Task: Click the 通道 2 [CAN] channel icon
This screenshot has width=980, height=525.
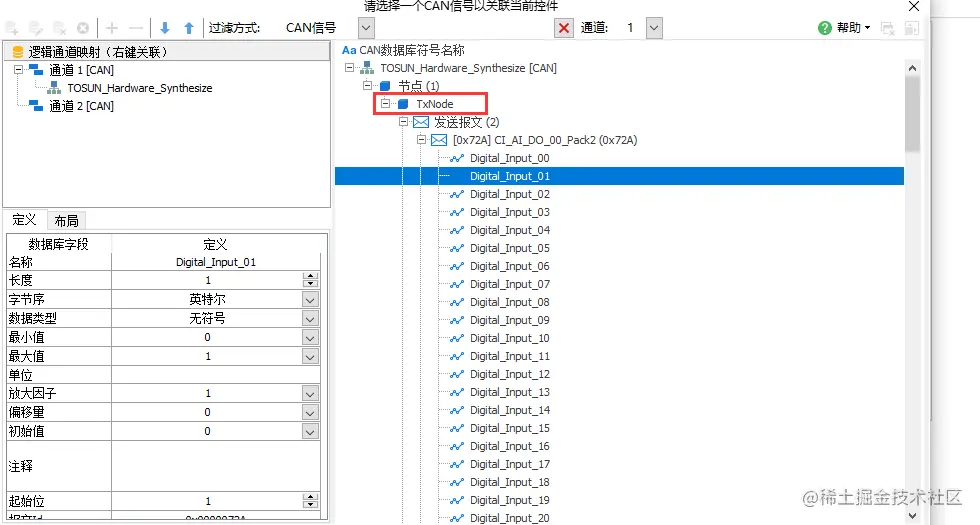Action: pos(36,106)
